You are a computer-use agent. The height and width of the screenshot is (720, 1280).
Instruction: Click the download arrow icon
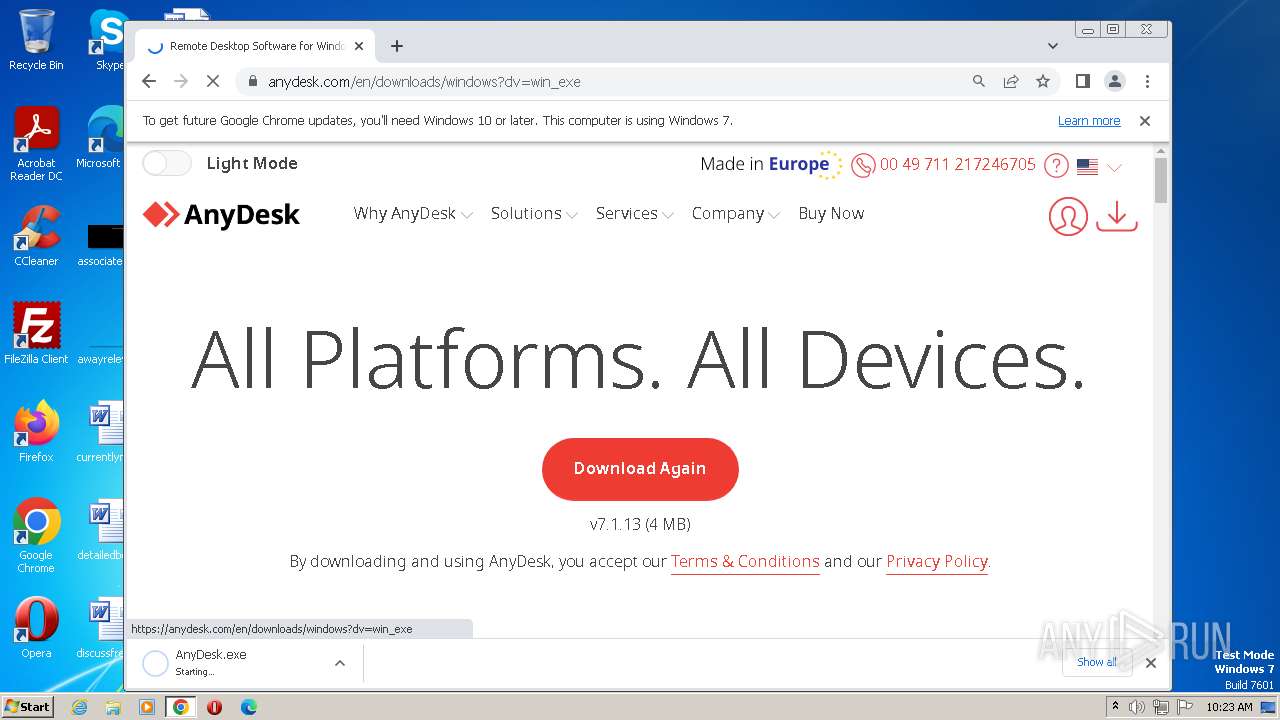1117,216
